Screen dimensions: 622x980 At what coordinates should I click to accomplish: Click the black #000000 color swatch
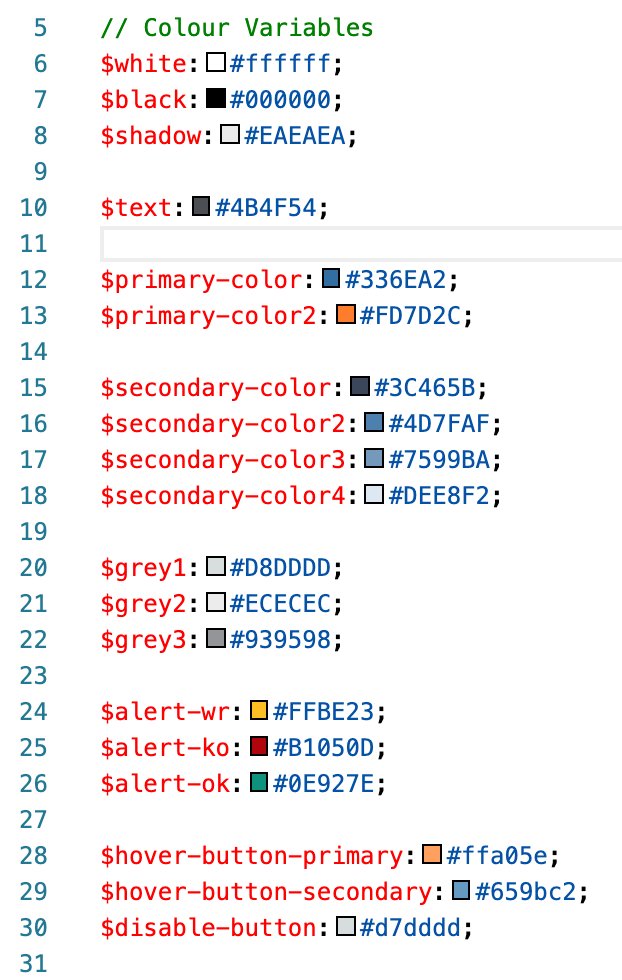pyautogui.click(x=216, y=98)
